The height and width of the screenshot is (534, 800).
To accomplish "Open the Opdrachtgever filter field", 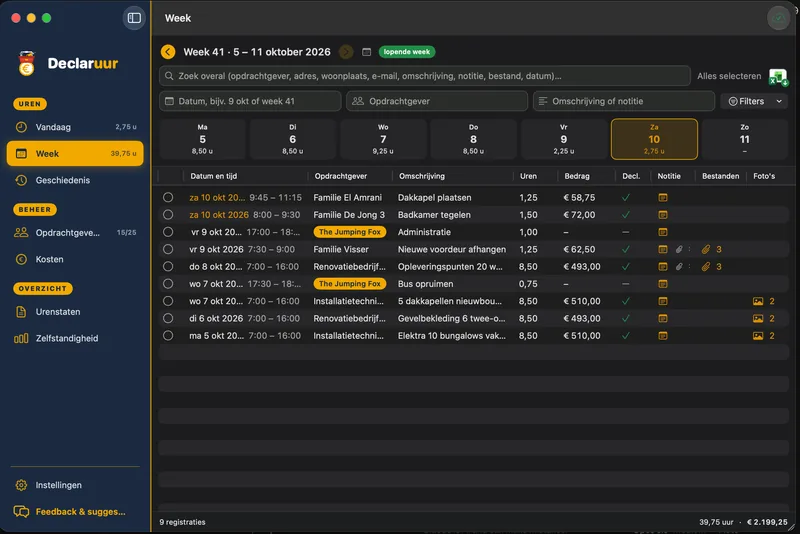I will point(437,101).
